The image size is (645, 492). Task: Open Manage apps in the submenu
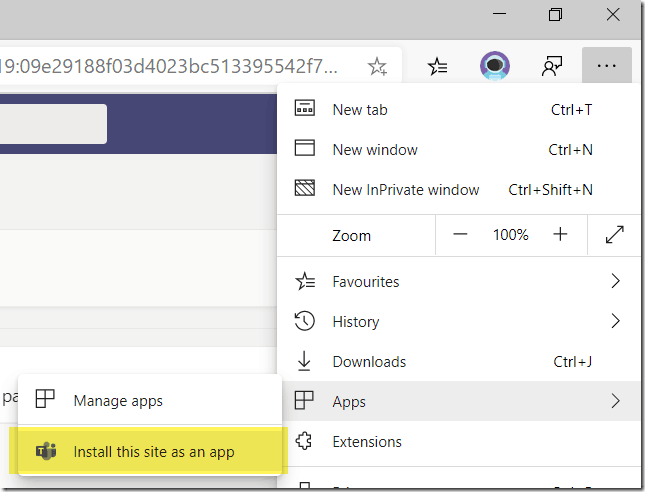click(x=118, y=401)
